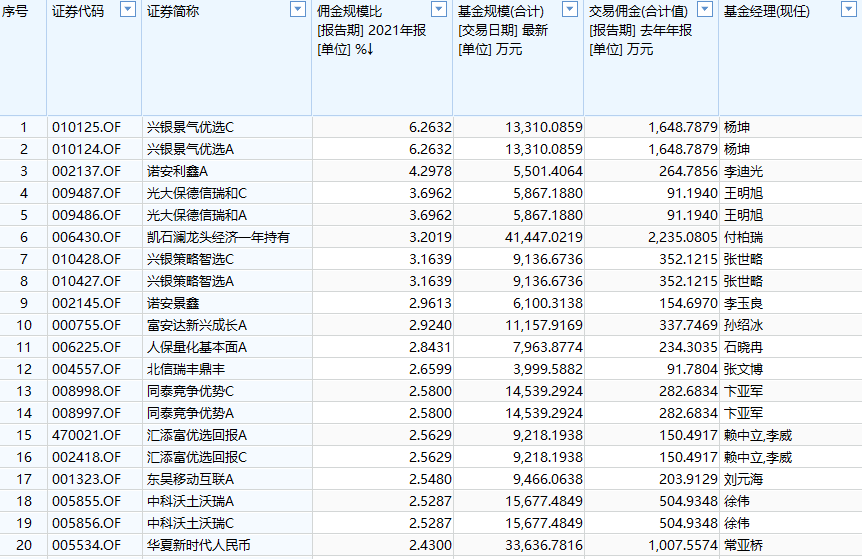Select commission value 2,235.0805

(x=683, y=237)
